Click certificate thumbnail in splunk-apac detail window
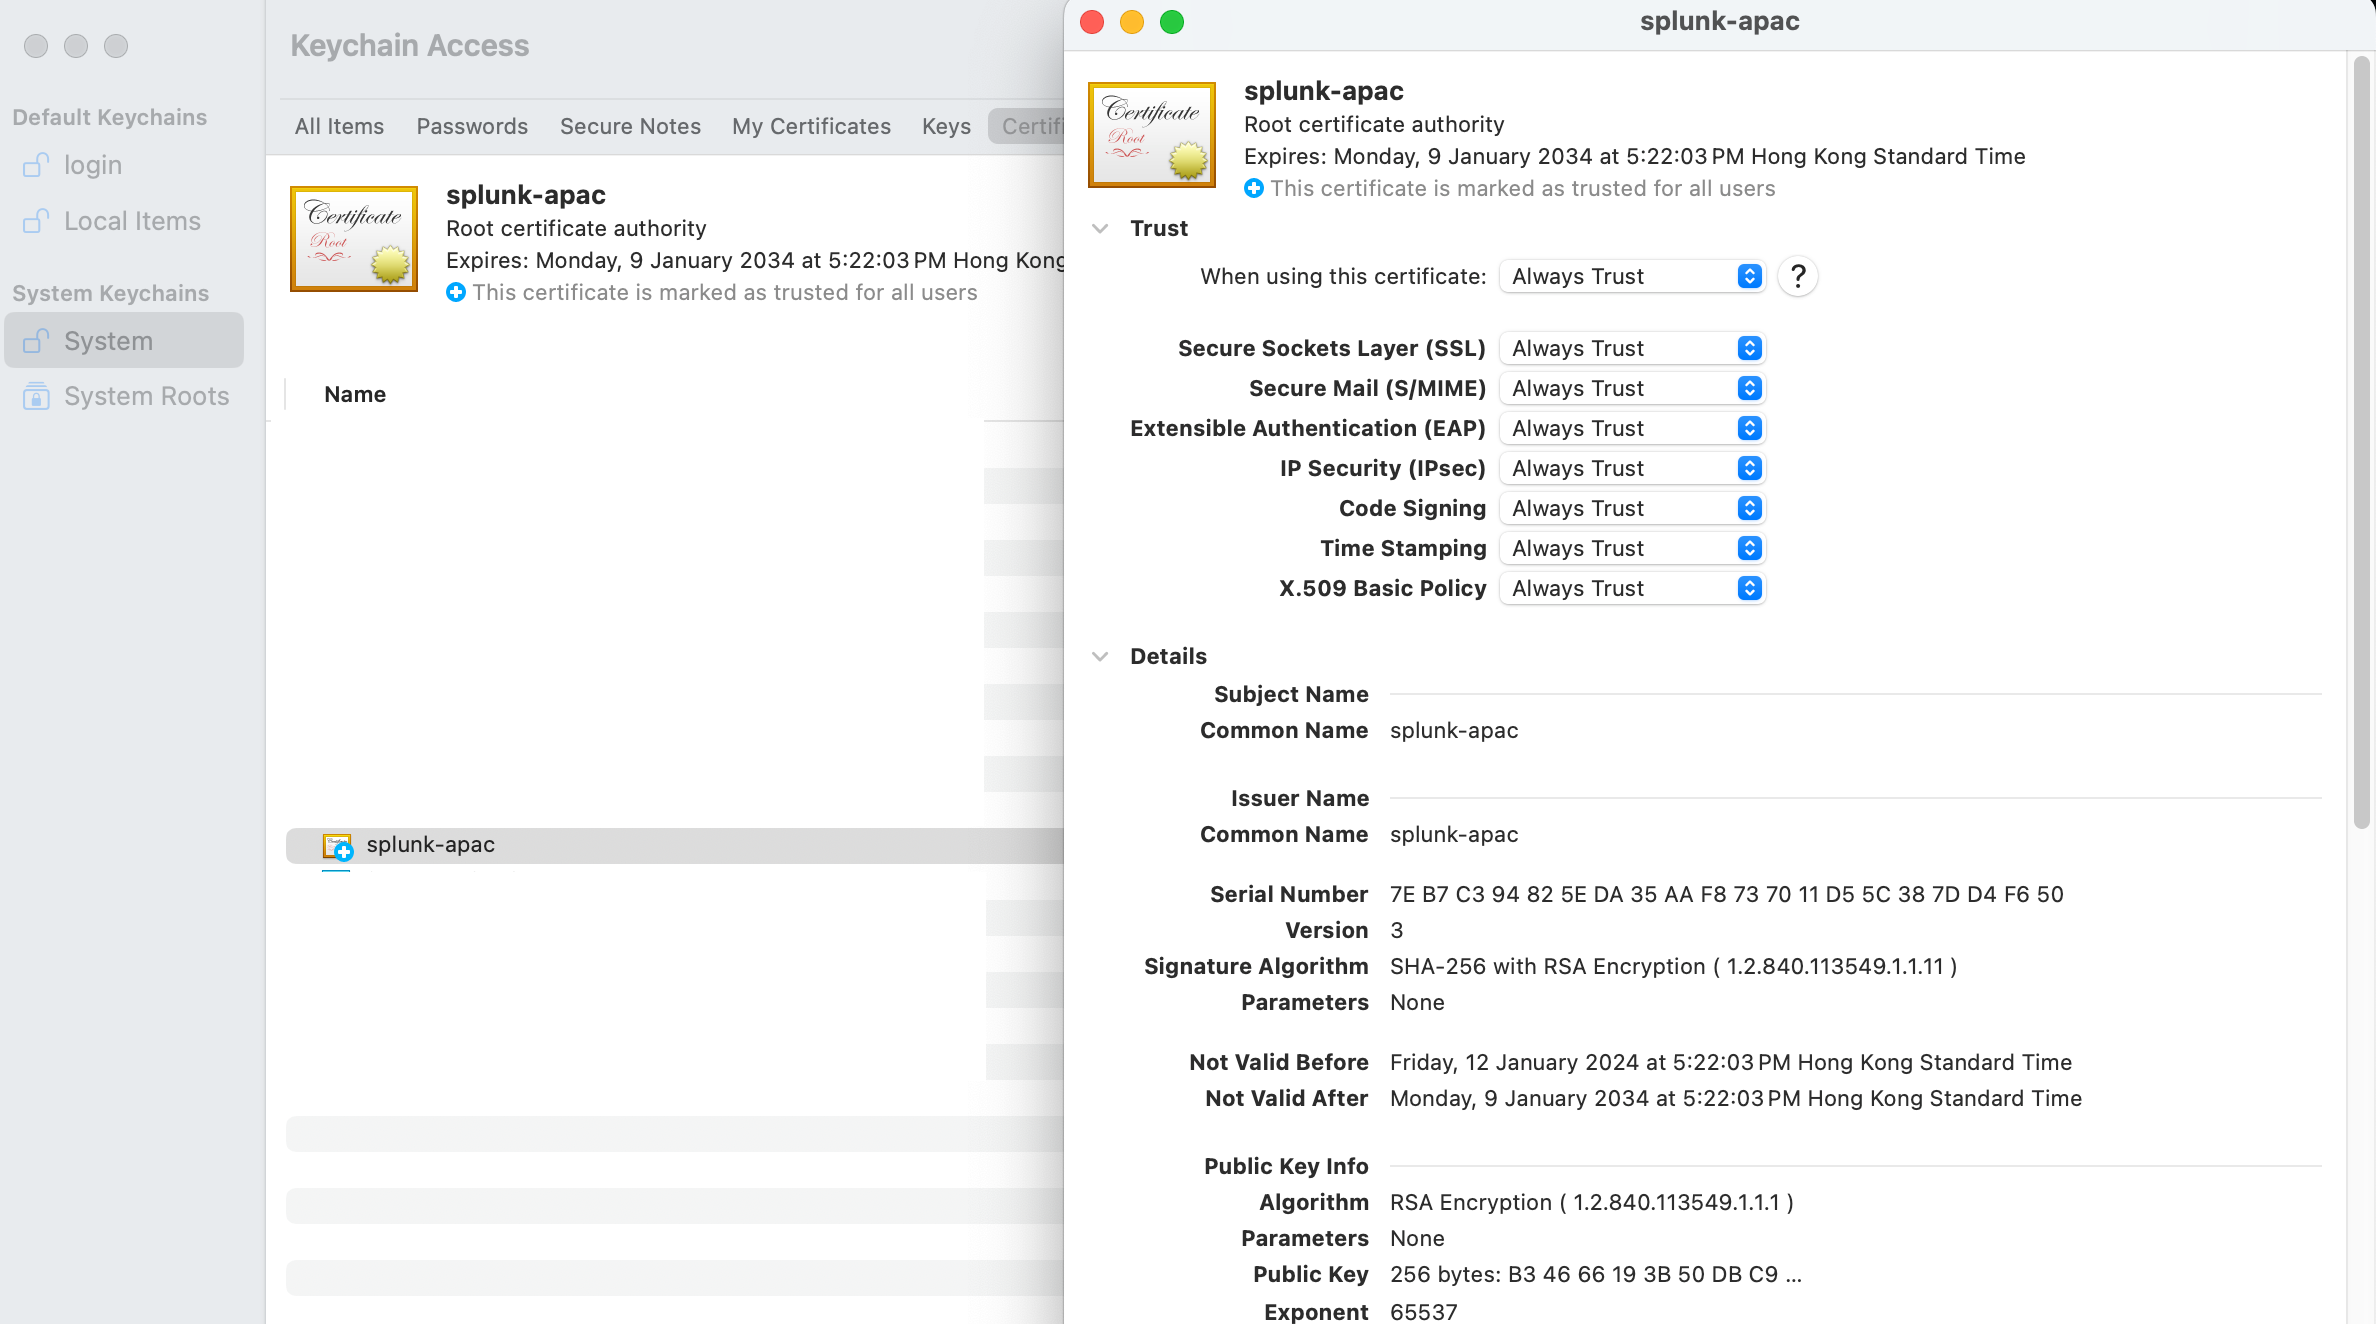The width and height of the screenshot is (2376, 1324). point(1152,135)
